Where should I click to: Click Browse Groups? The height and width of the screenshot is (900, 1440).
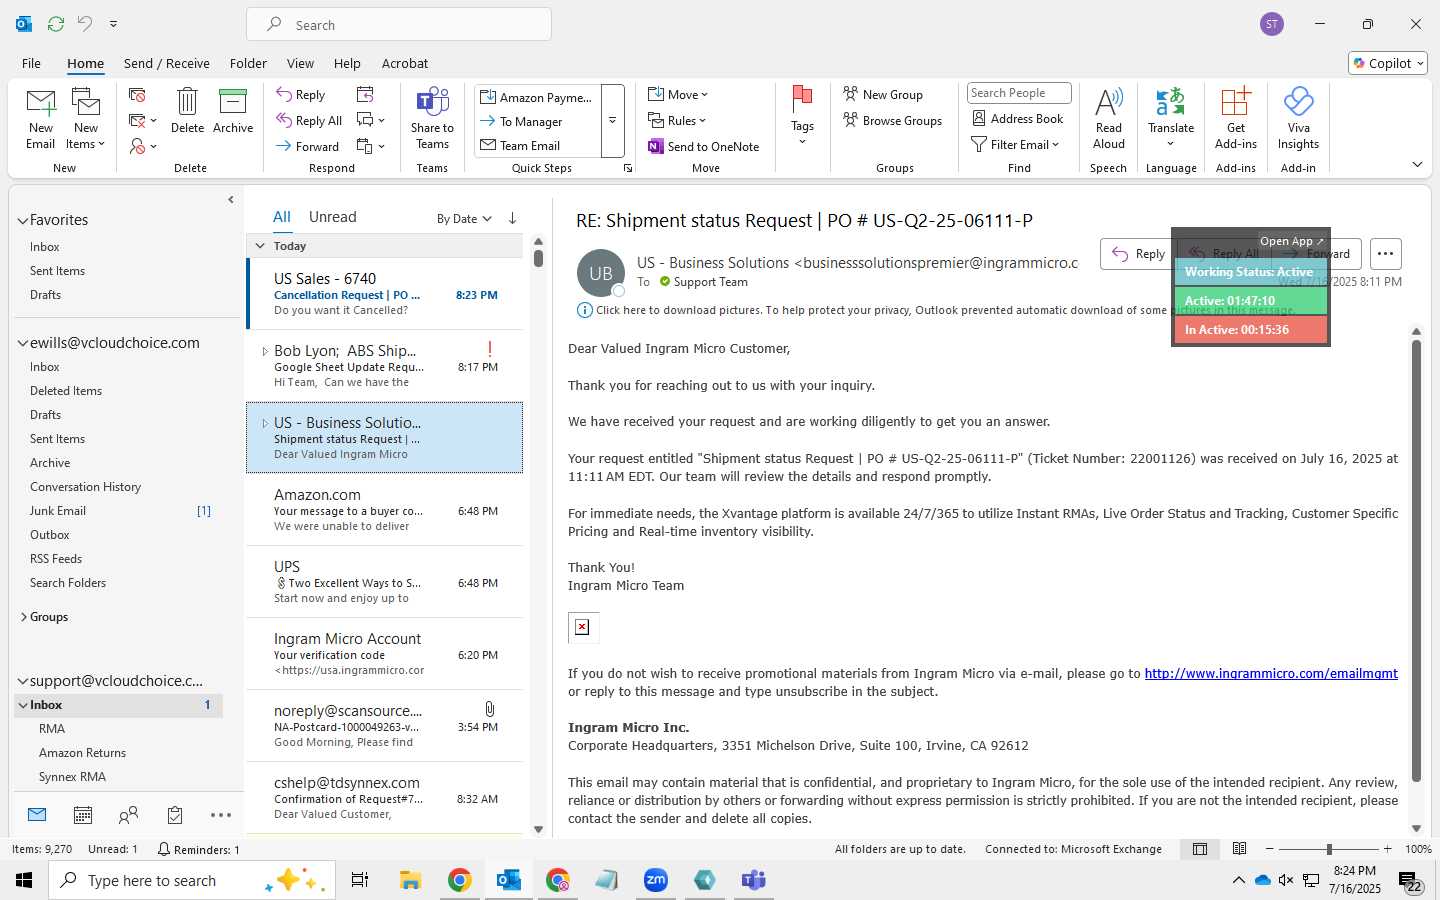(x=893, y=121)
